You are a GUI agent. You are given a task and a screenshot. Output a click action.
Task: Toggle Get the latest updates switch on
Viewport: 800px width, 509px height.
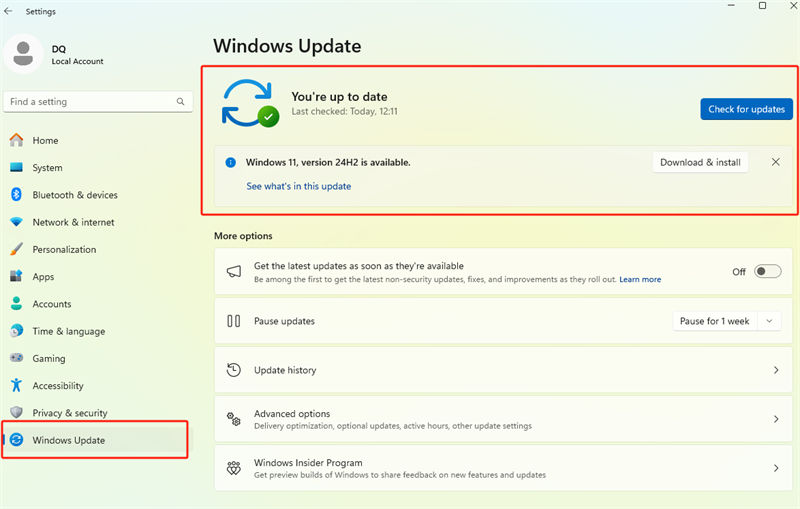point(767,271)
